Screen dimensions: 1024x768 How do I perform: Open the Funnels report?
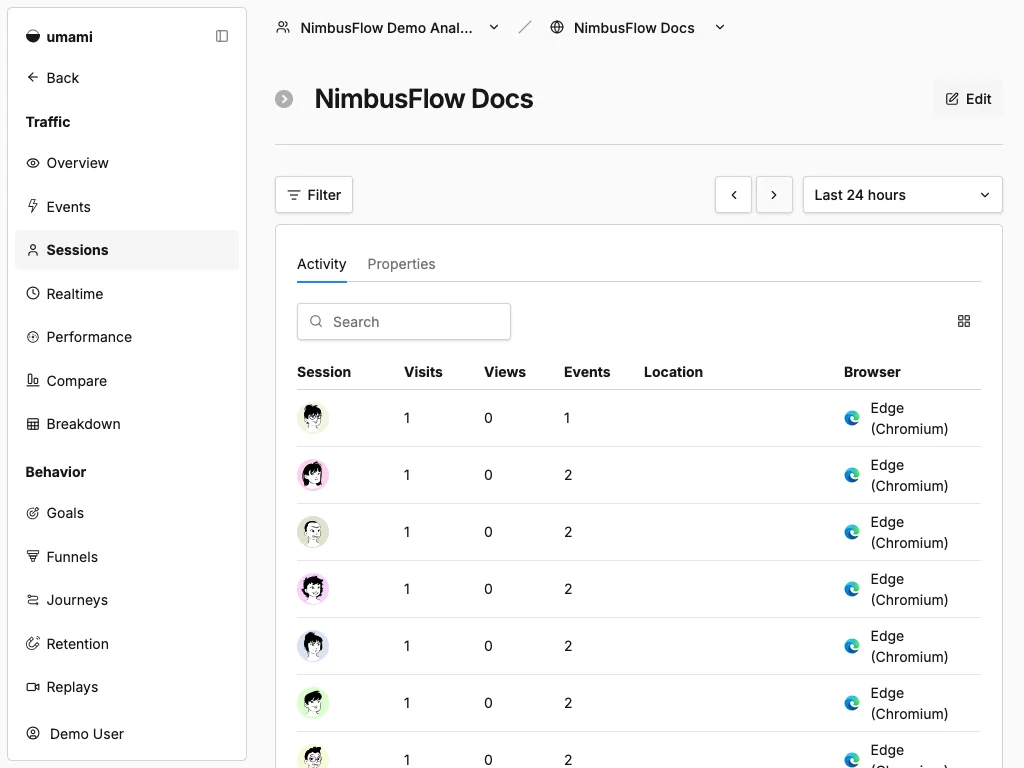[127, 557]
